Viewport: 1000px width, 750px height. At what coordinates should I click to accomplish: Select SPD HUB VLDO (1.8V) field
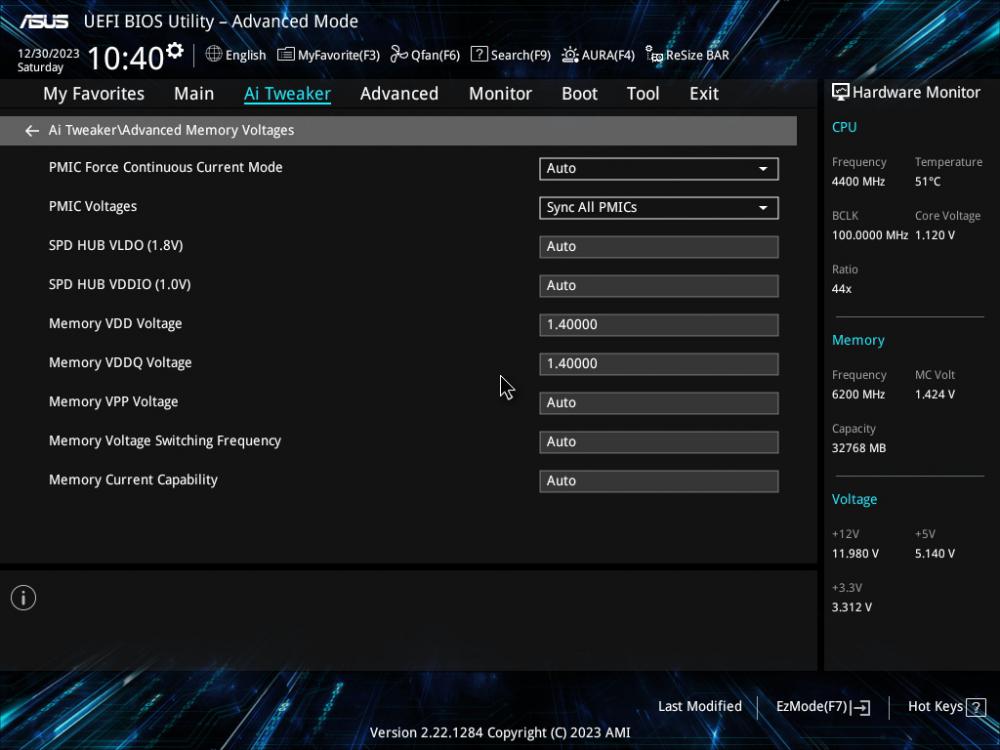point(659,247)
